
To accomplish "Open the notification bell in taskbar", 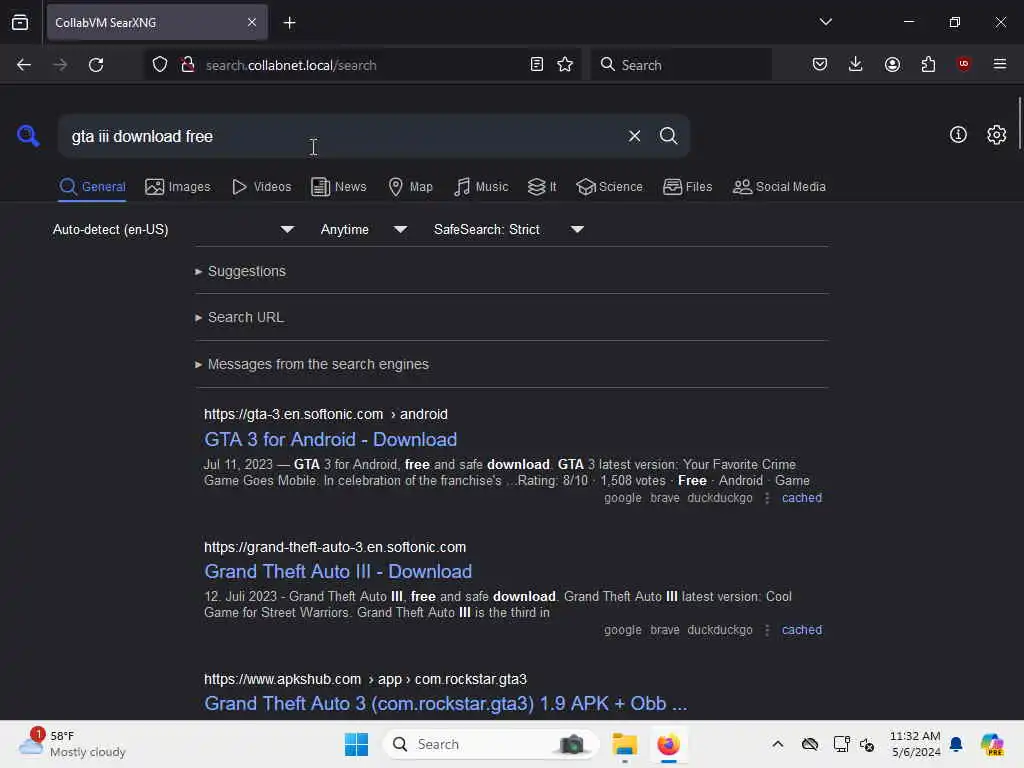I will [x=957, y=744].
